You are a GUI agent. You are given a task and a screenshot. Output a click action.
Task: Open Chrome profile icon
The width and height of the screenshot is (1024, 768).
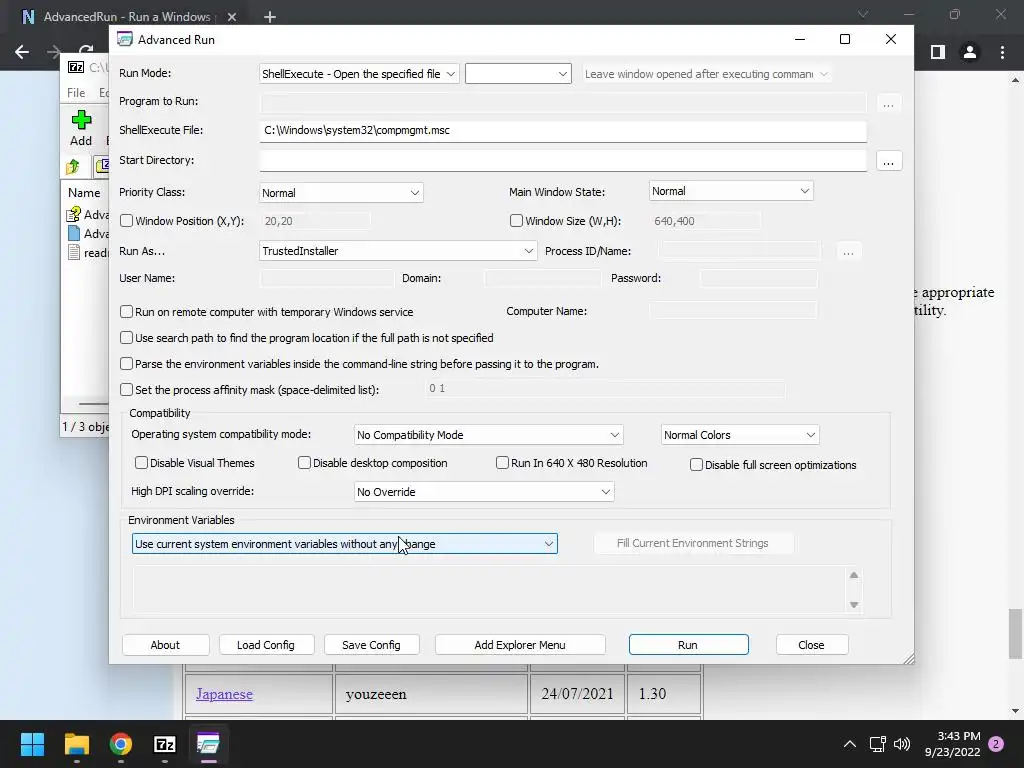(970, 52)
